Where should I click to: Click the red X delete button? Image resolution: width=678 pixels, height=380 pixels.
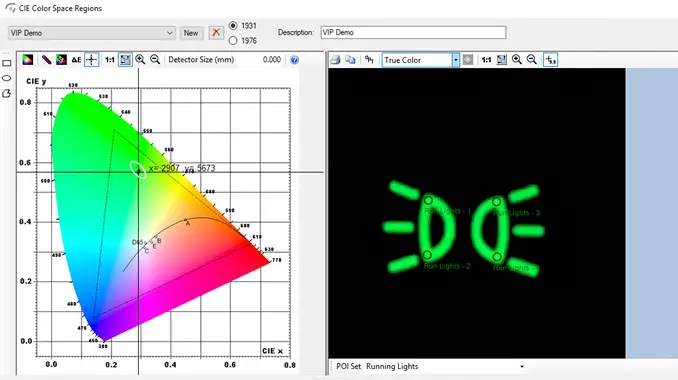(x=216, y=33)
